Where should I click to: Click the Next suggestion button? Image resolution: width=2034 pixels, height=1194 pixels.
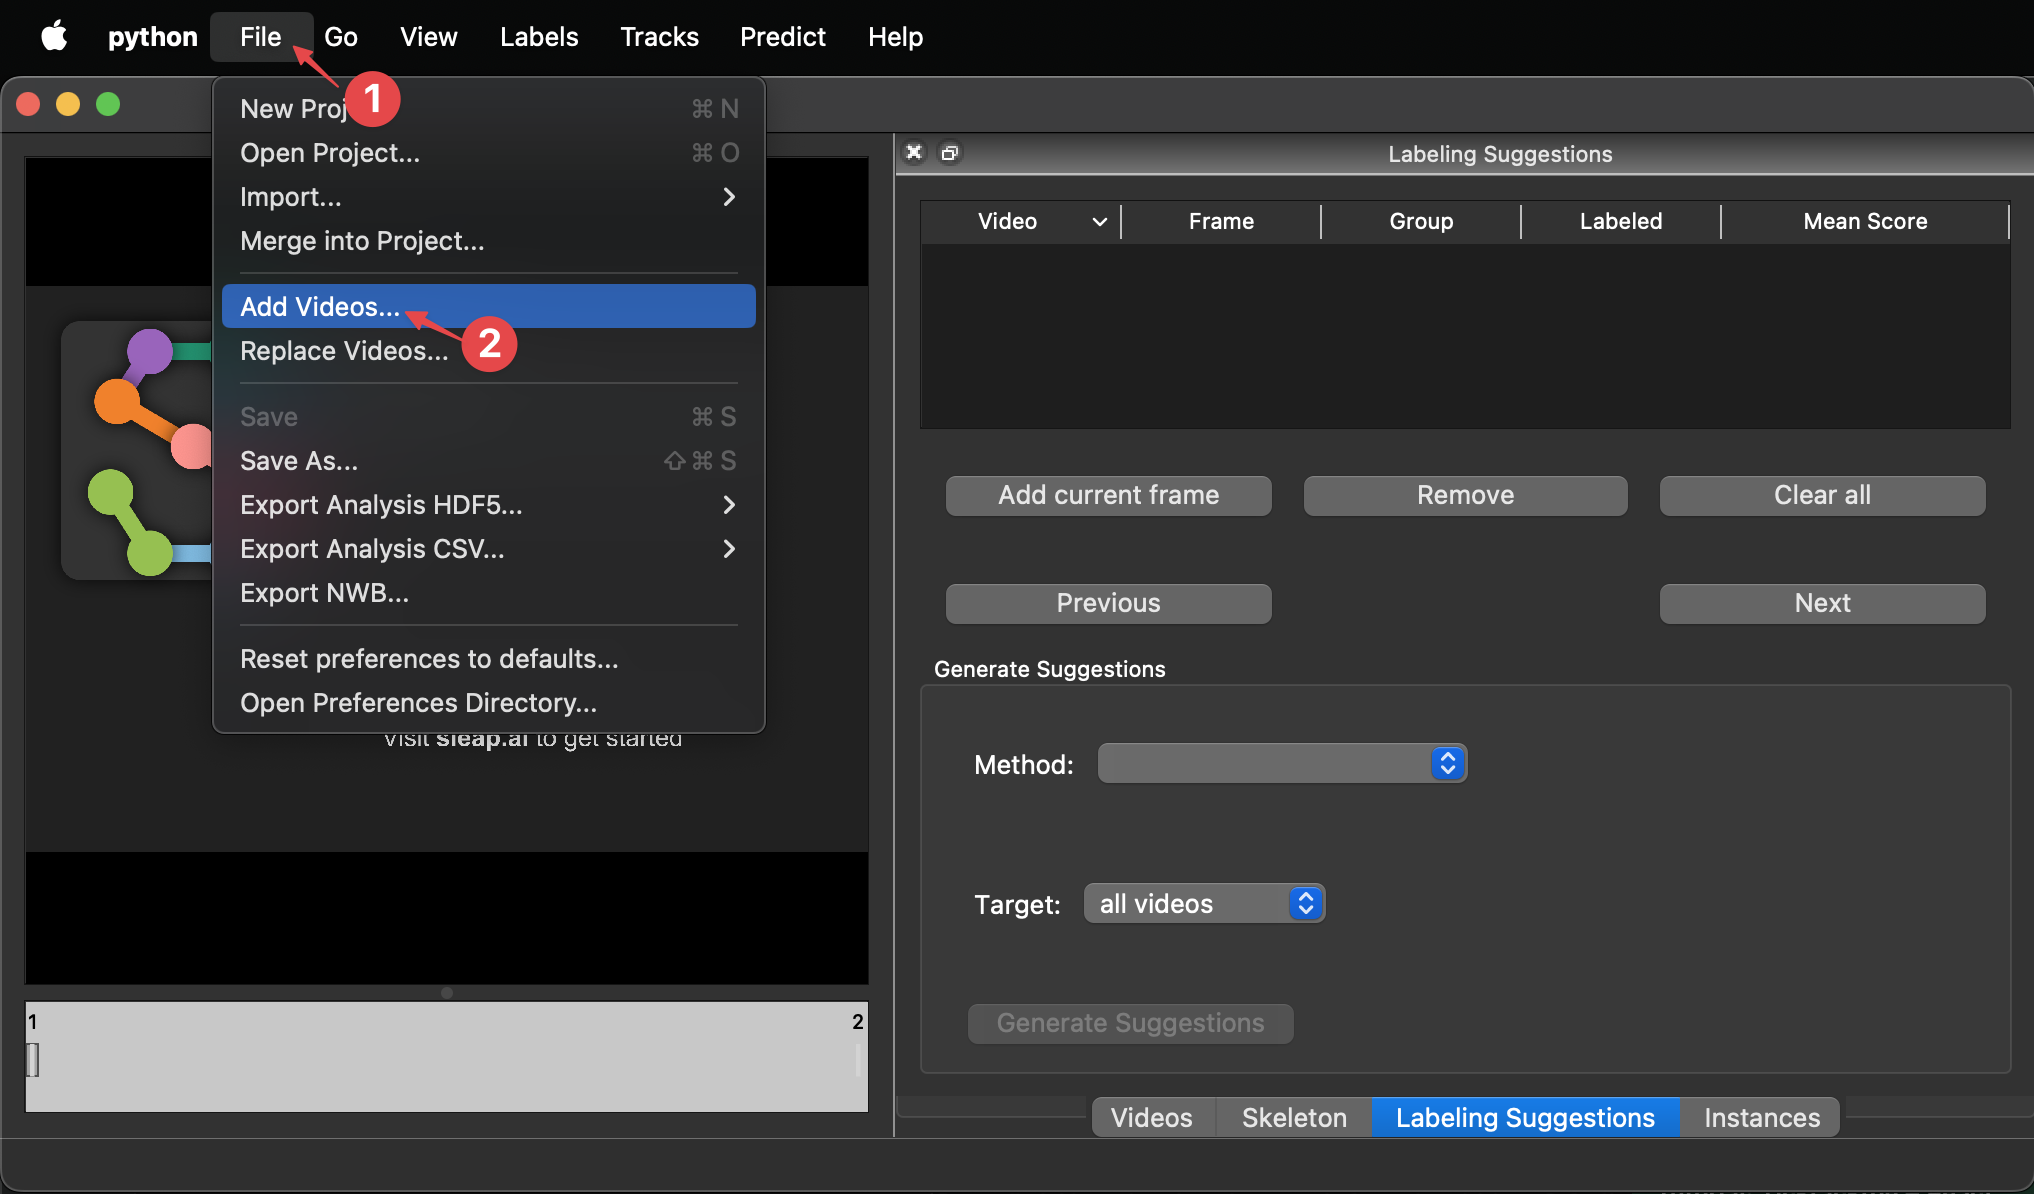pyautogui.click(x=1821, y=603)
